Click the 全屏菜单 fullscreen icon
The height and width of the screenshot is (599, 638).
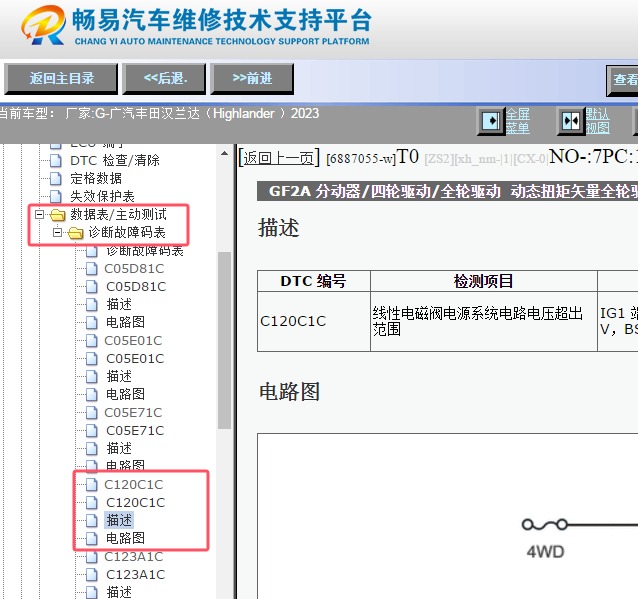(x=491, y=121)
